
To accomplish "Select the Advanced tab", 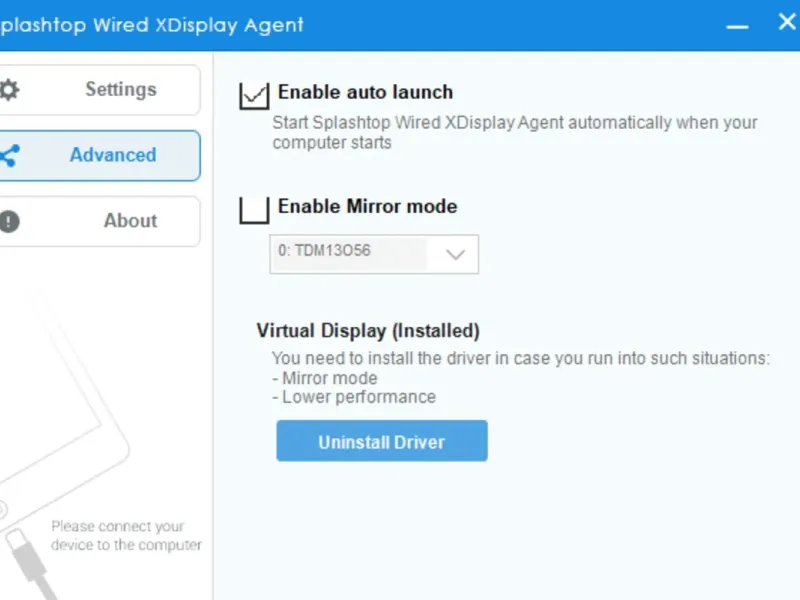I will [x=99, y=156].
